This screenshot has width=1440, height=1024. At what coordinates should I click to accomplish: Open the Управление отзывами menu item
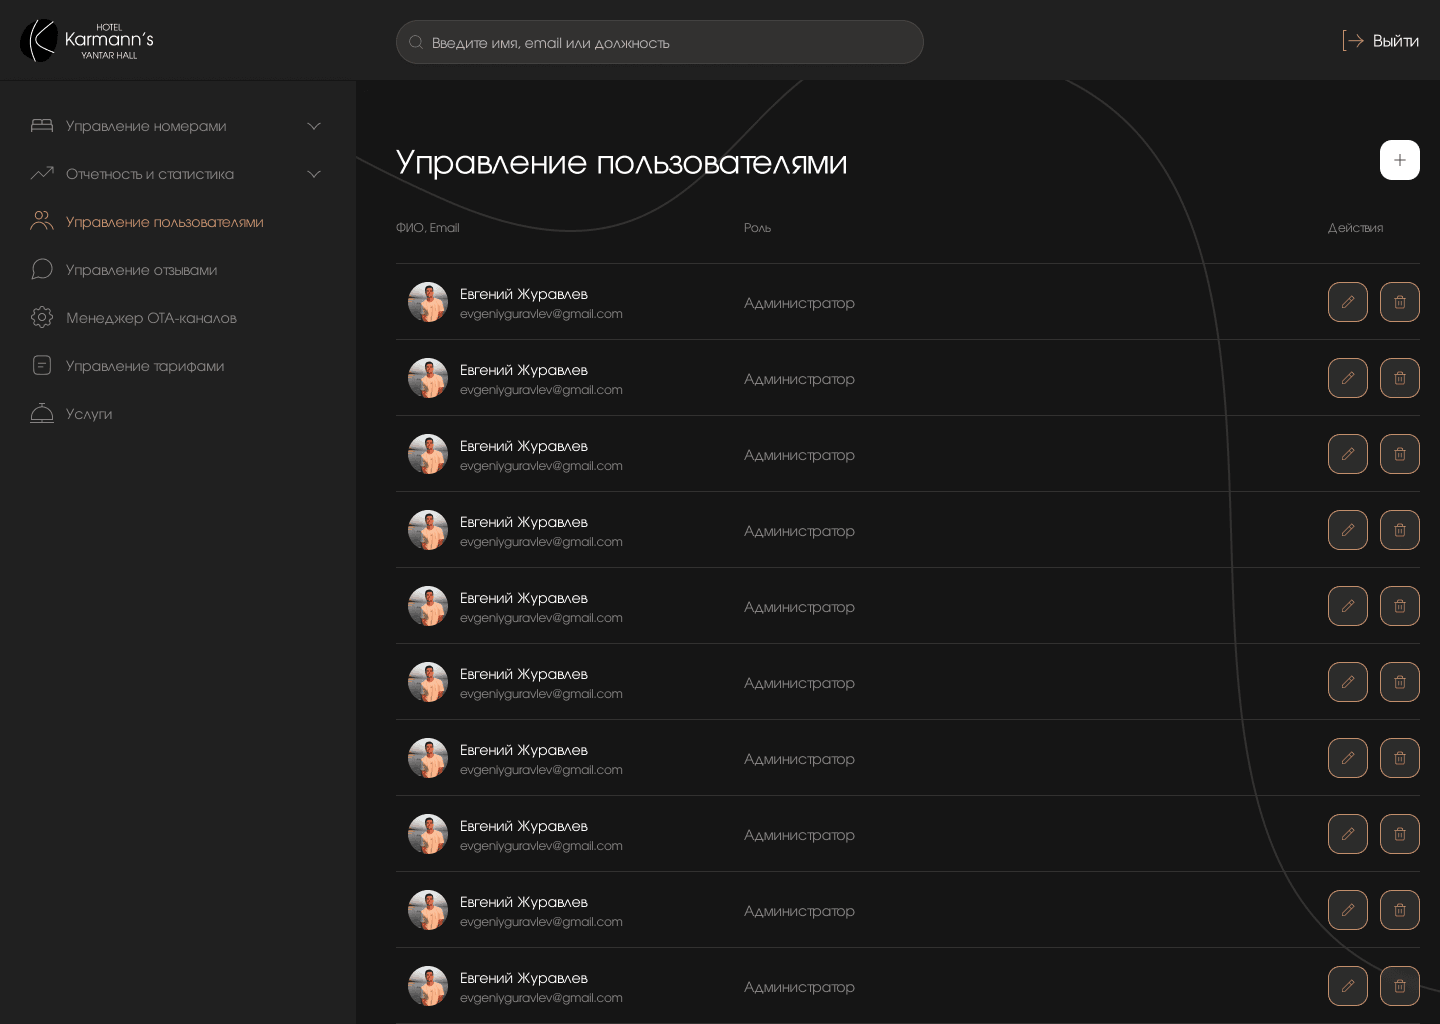141,270
